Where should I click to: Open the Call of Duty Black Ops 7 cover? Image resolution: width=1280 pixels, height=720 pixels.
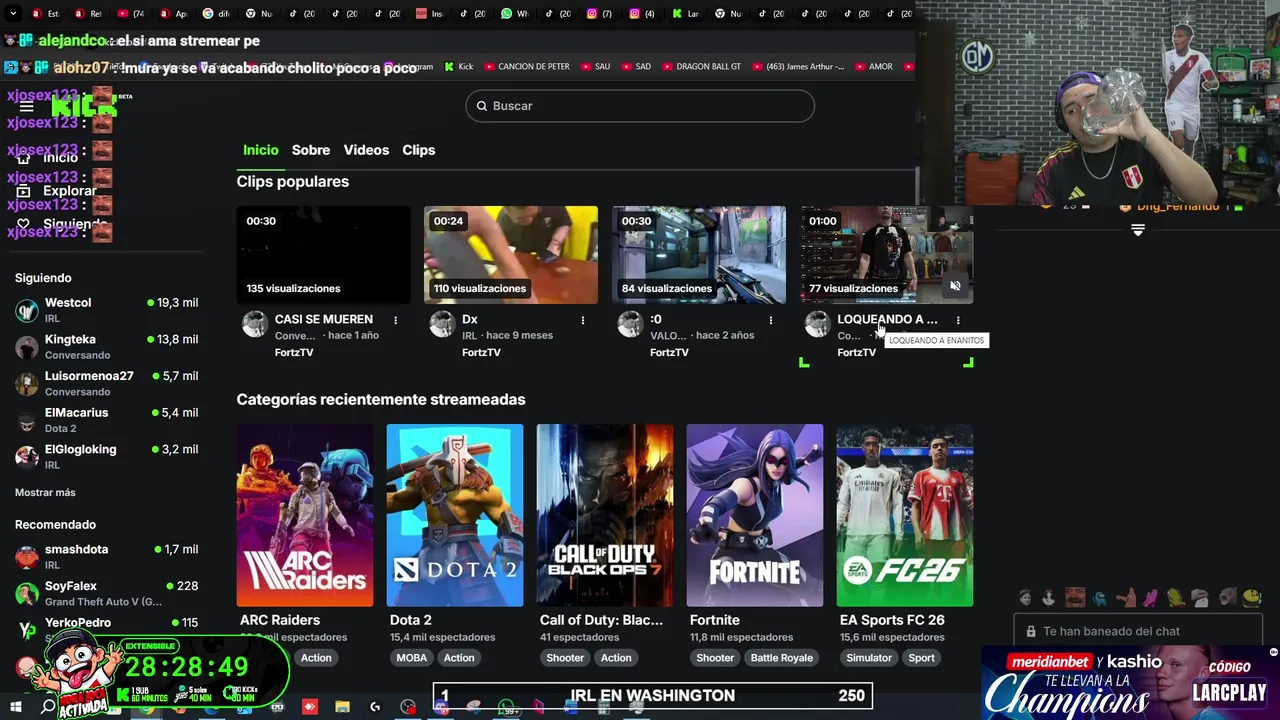605,515
